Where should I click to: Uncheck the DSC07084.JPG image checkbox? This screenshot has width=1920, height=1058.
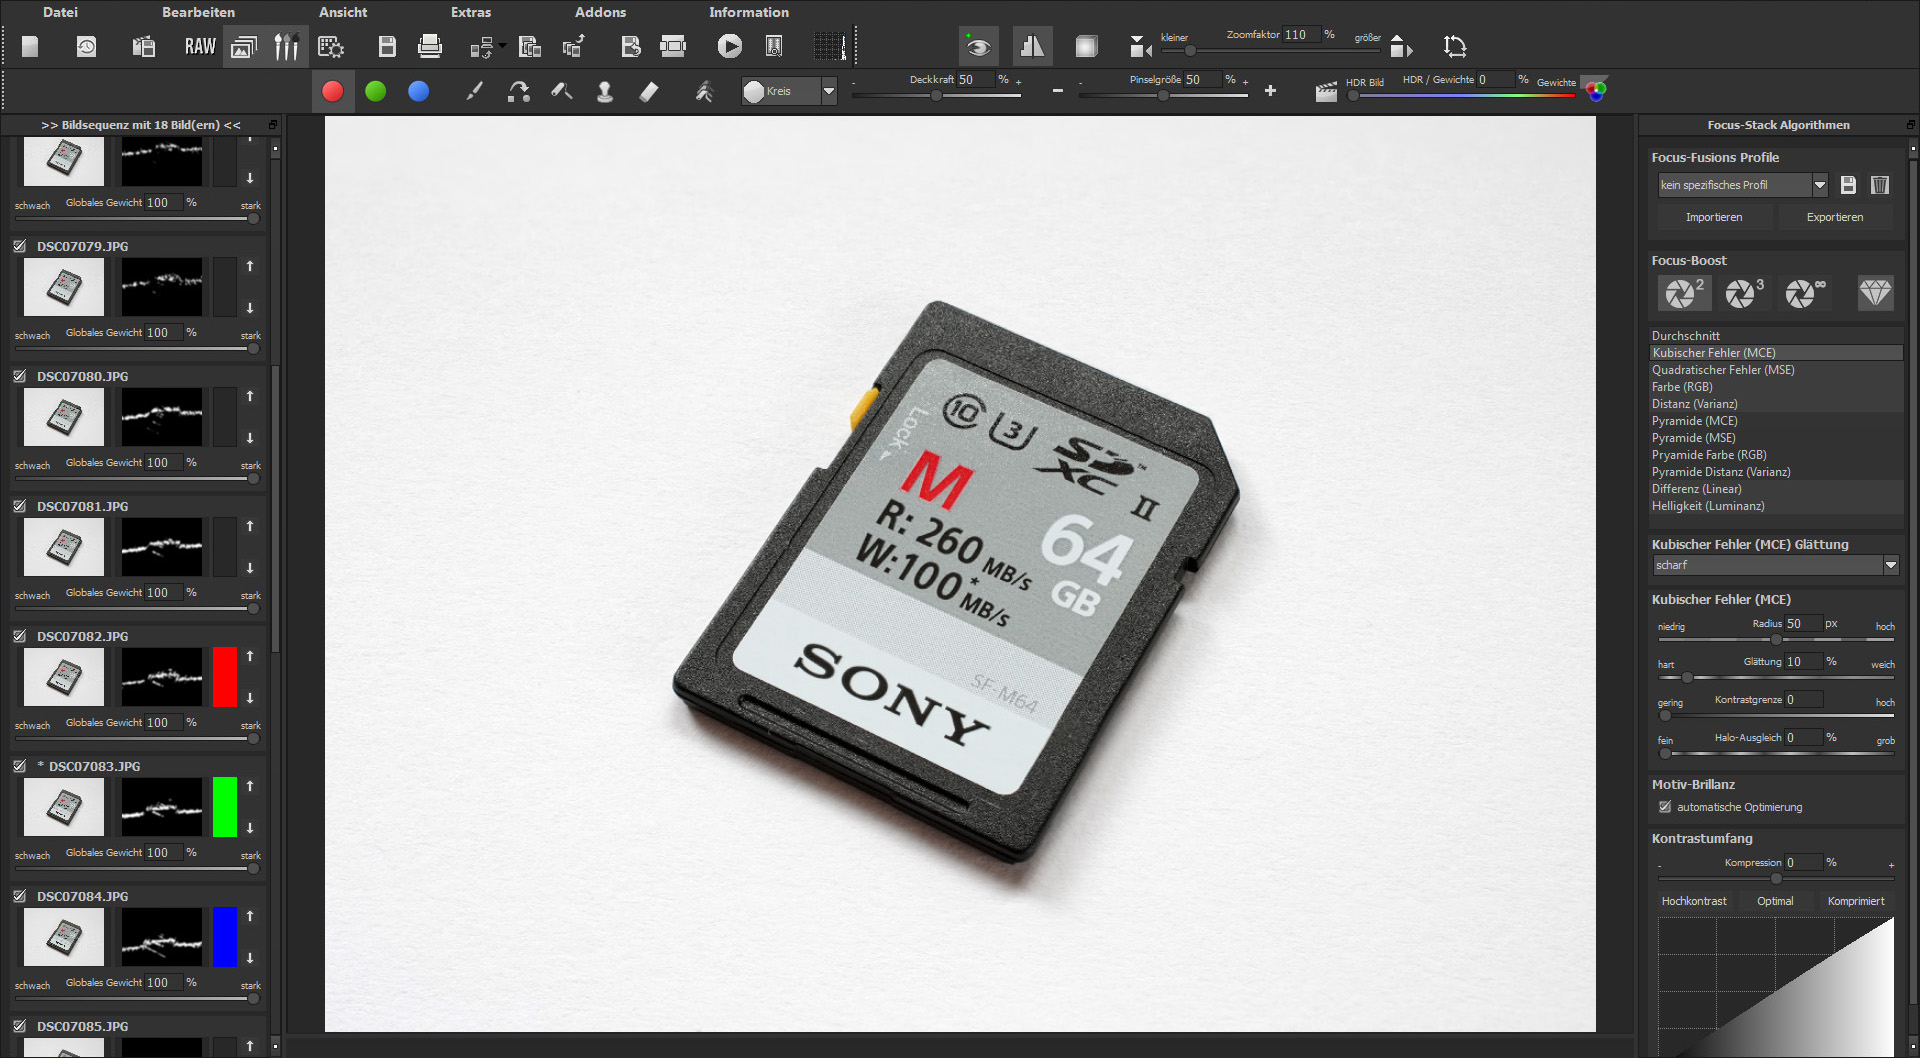click(20, 896)
